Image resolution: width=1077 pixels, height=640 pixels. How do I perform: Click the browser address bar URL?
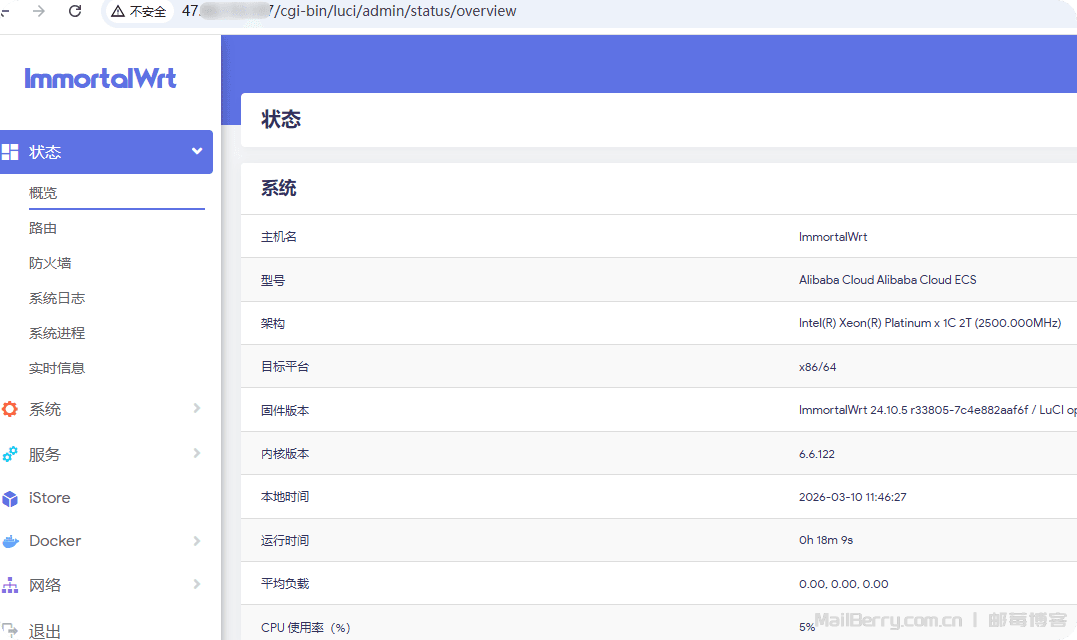pos(400,11)
